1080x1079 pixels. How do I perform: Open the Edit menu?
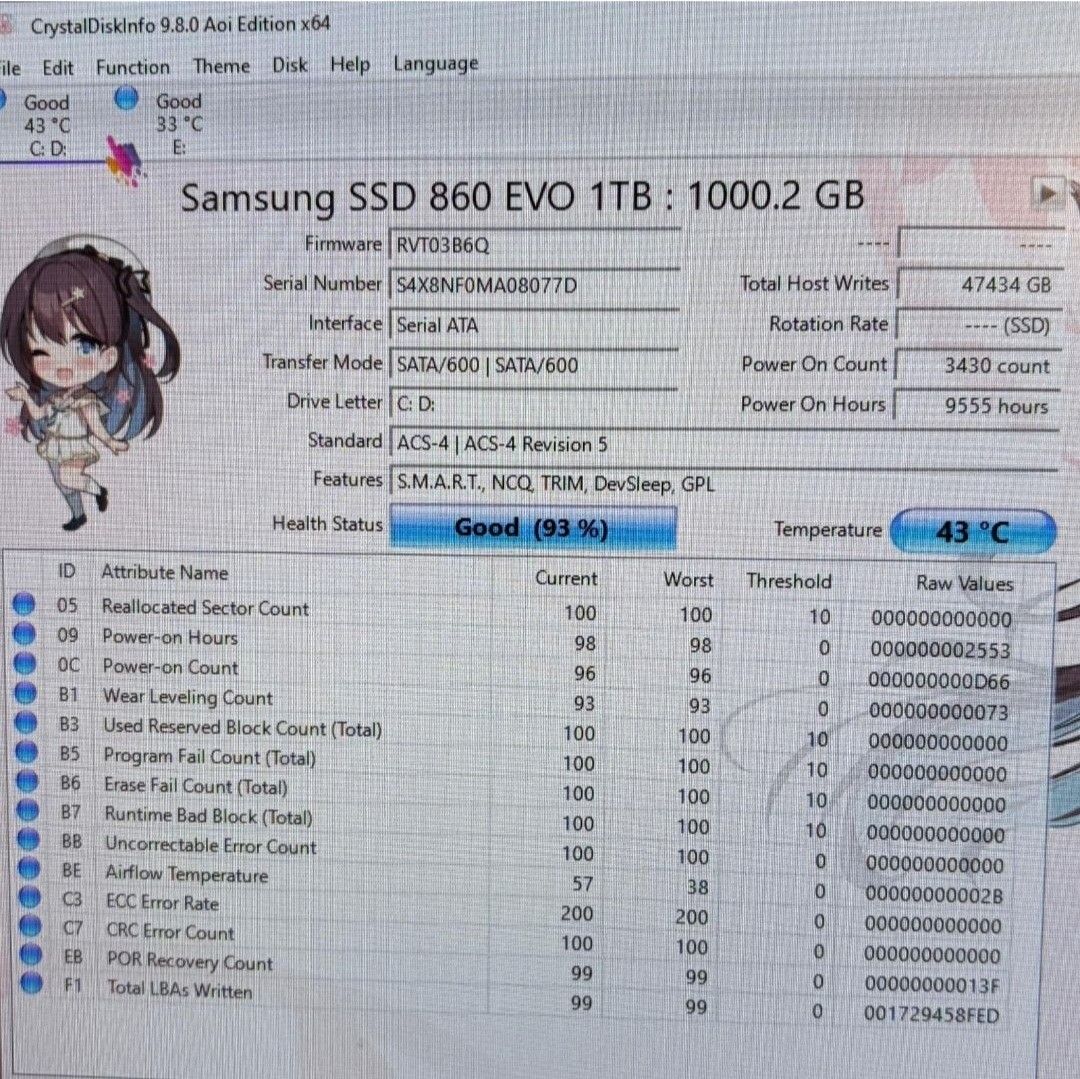click(x=58, y=67)
